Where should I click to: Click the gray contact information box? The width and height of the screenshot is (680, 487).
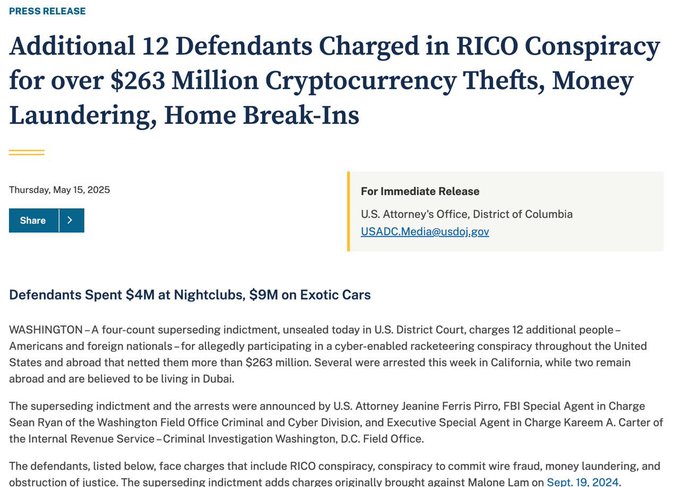[507, 211]
